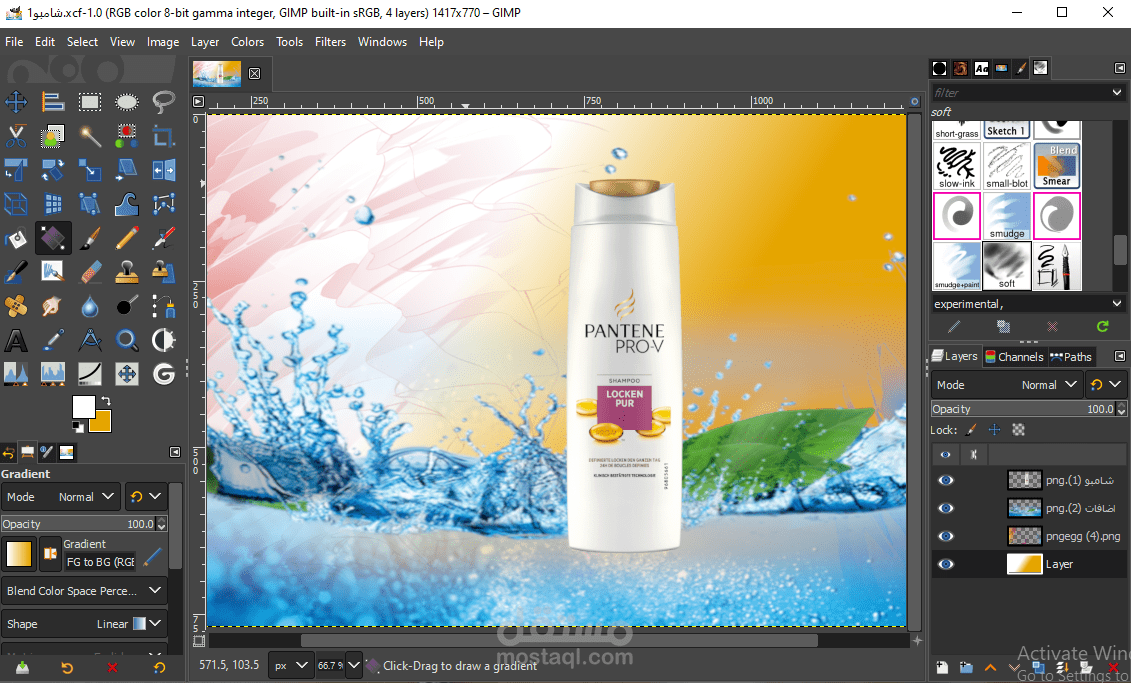Image resolution: width=1131 pixels, height=683 pixels.
Task: Select the Crop tool
Action: point(164,136)
